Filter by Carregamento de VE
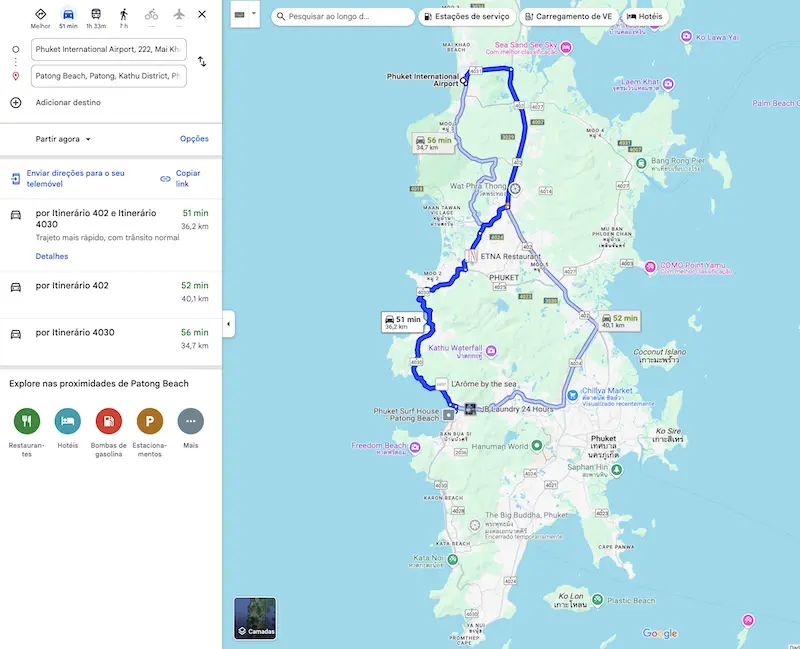The width and height of the screenshot is (800, 649). [568, 16]
